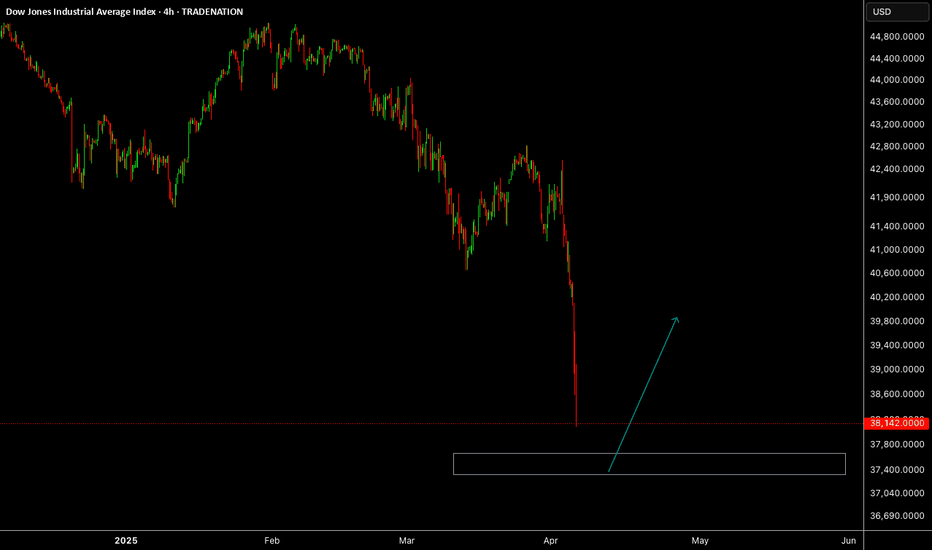Image resolution: width=932 pixels, height=550 pixels.
Task: Click the 37,400.0000 price axis label
Action: point(897,470)
